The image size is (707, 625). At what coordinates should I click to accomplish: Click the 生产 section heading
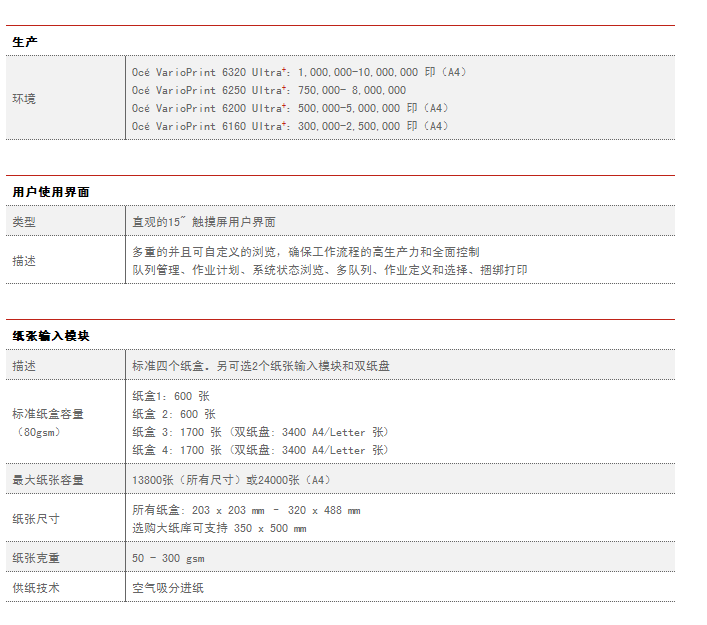25,42
